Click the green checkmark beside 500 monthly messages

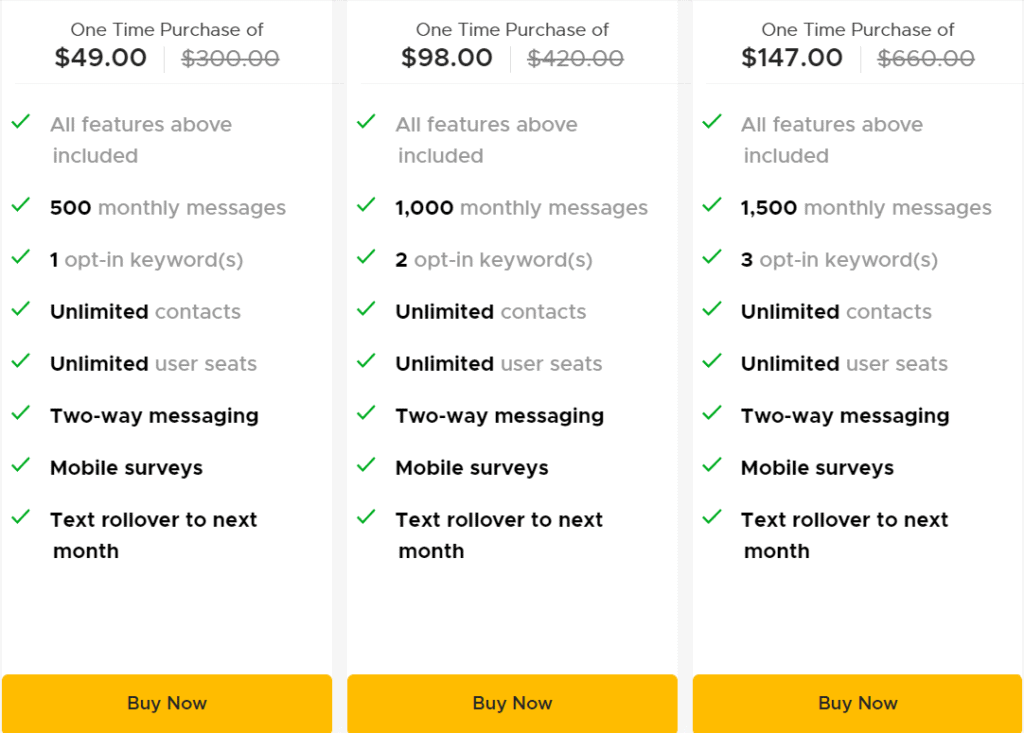click(x=20, y=205)
